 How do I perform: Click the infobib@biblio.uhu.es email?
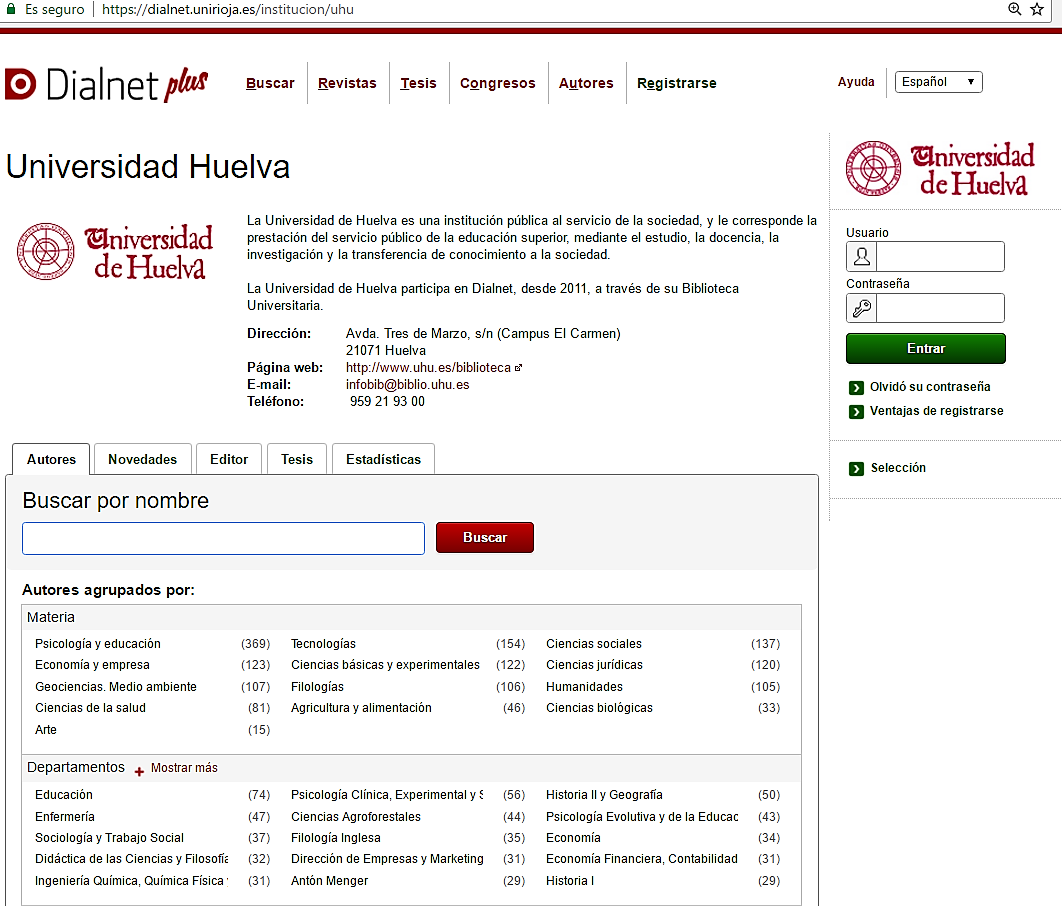click(407, 385)
